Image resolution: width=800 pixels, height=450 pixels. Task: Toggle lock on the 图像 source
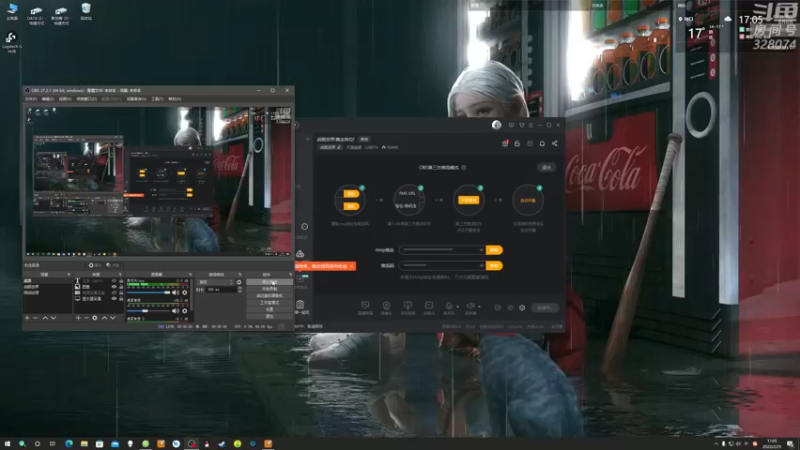(x=121, y=287)
